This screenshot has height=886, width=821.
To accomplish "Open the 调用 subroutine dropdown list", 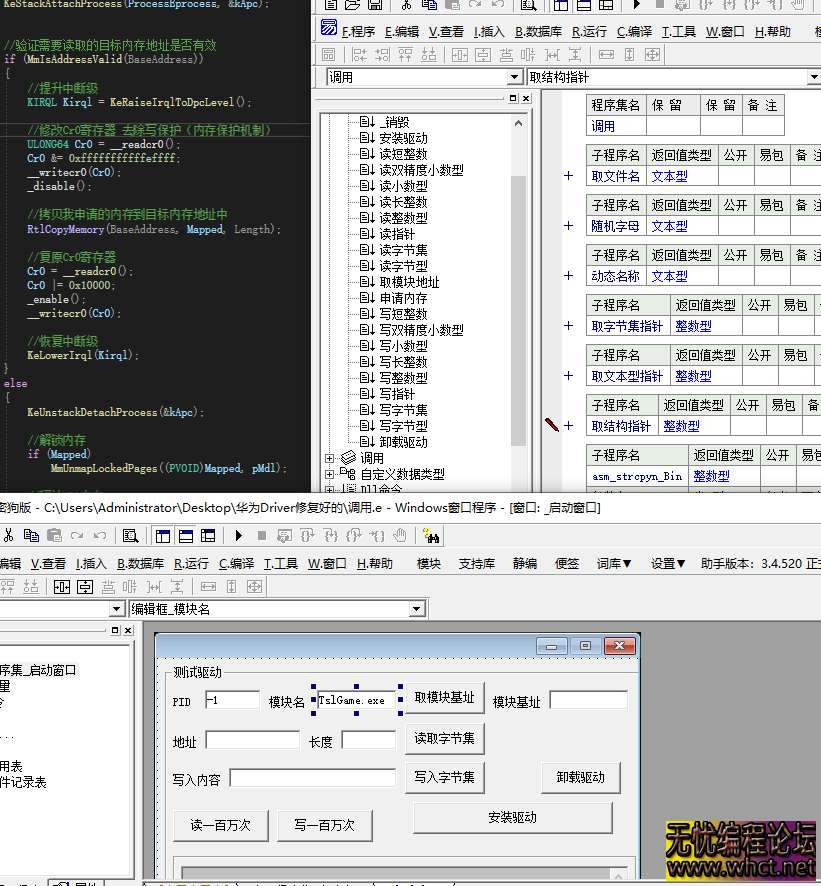I will 515,76.
